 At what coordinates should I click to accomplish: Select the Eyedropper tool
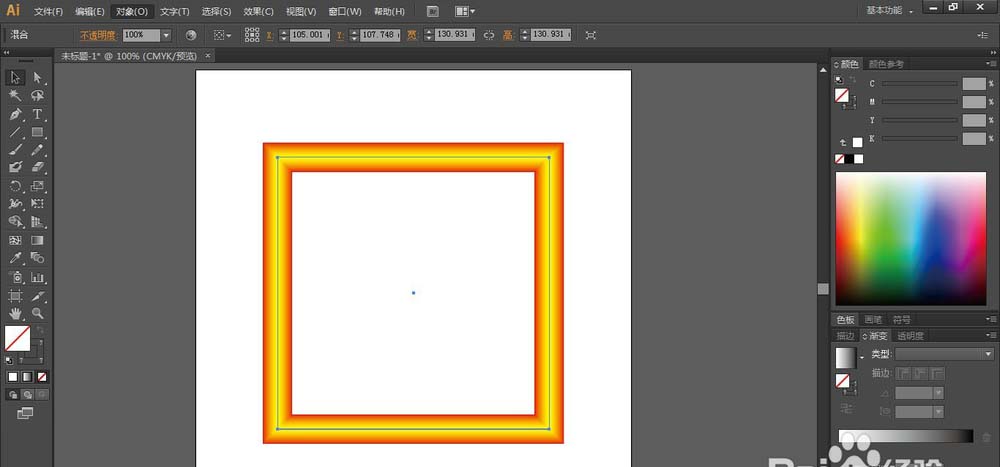pos(16,258)
